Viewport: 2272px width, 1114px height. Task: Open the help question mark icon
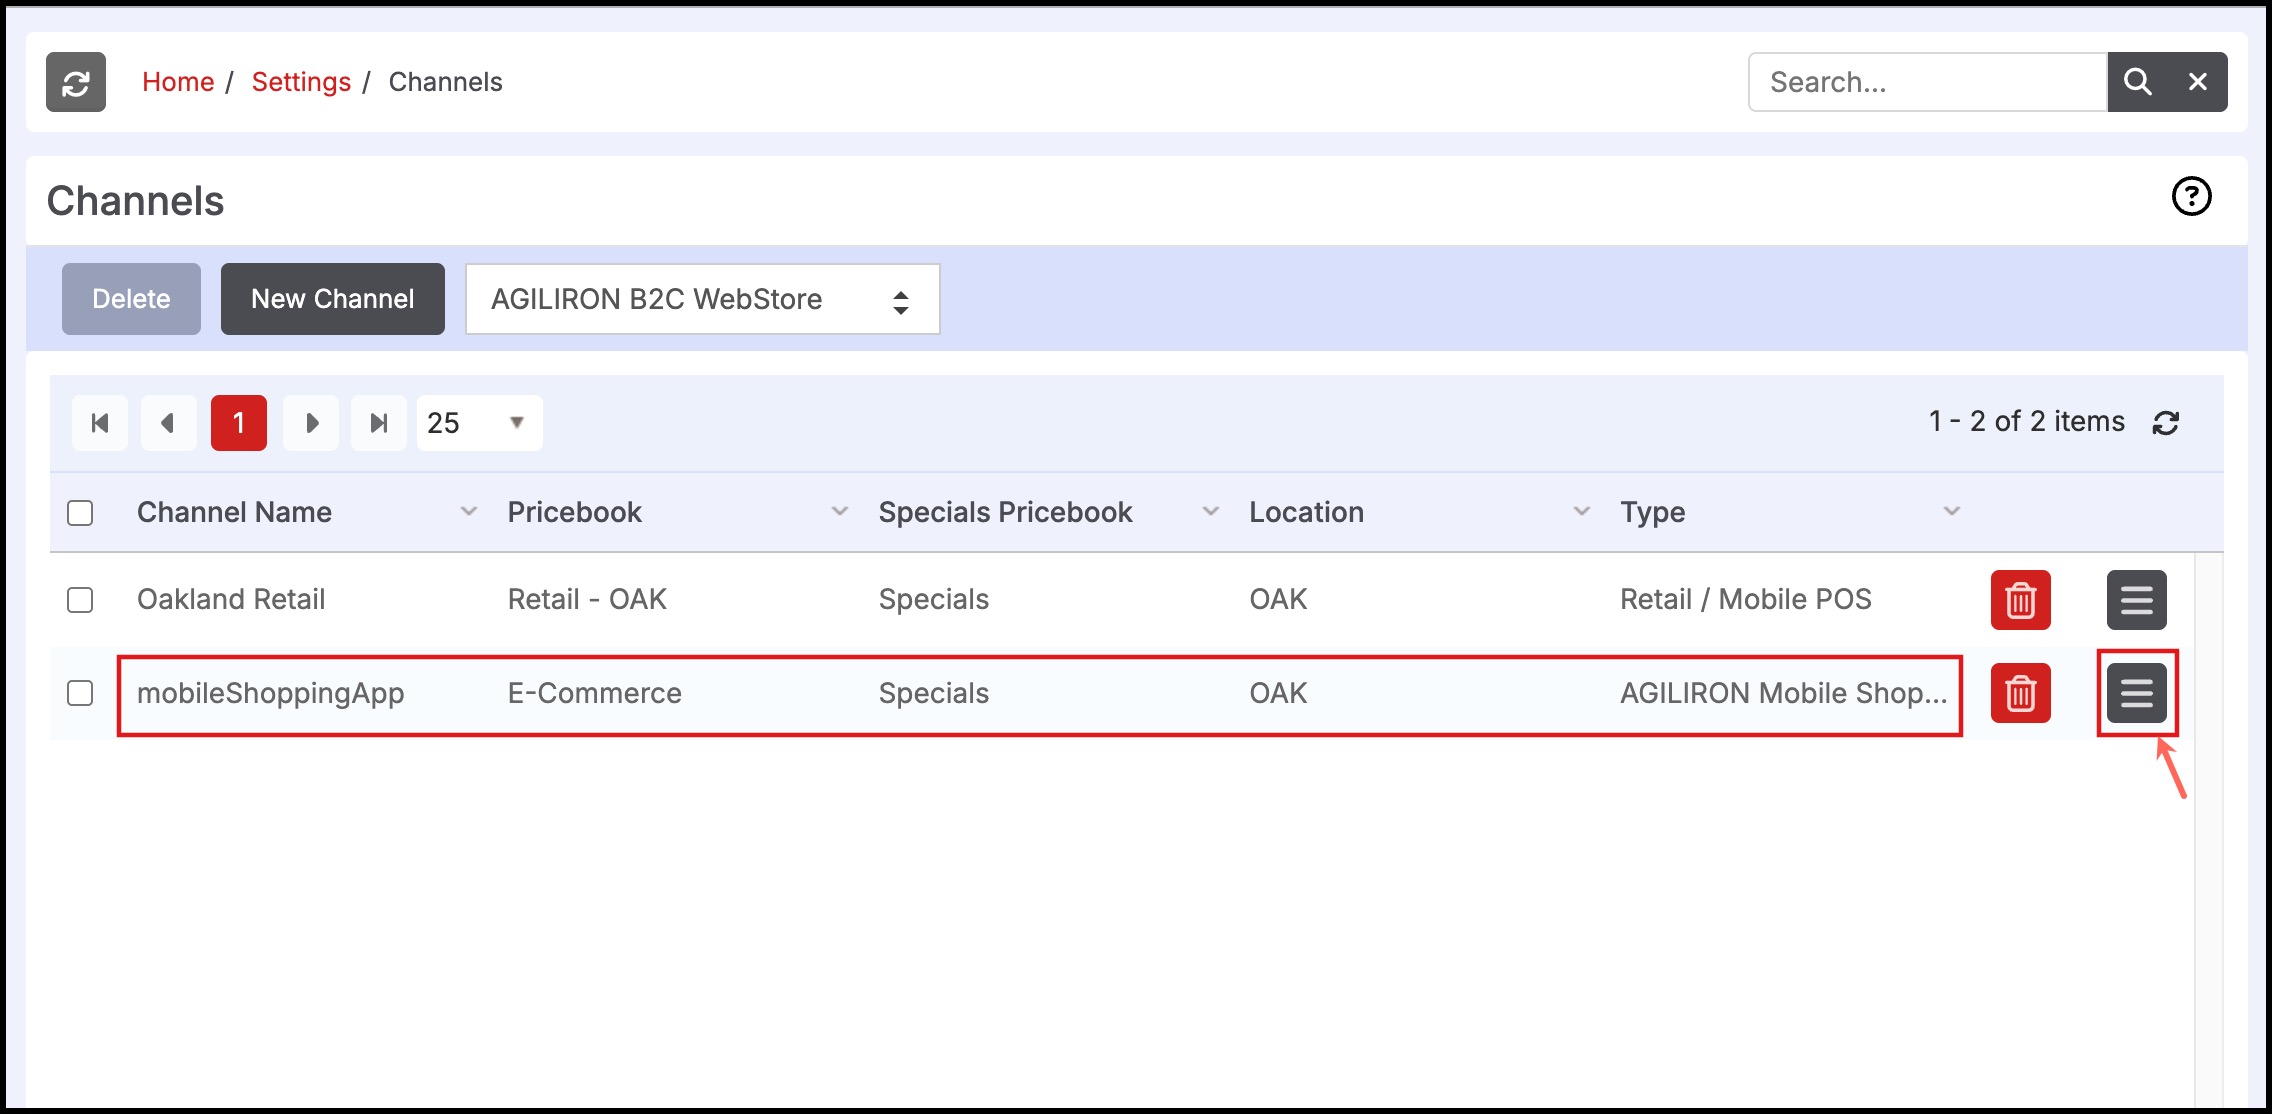click(x=2191, y=197)
